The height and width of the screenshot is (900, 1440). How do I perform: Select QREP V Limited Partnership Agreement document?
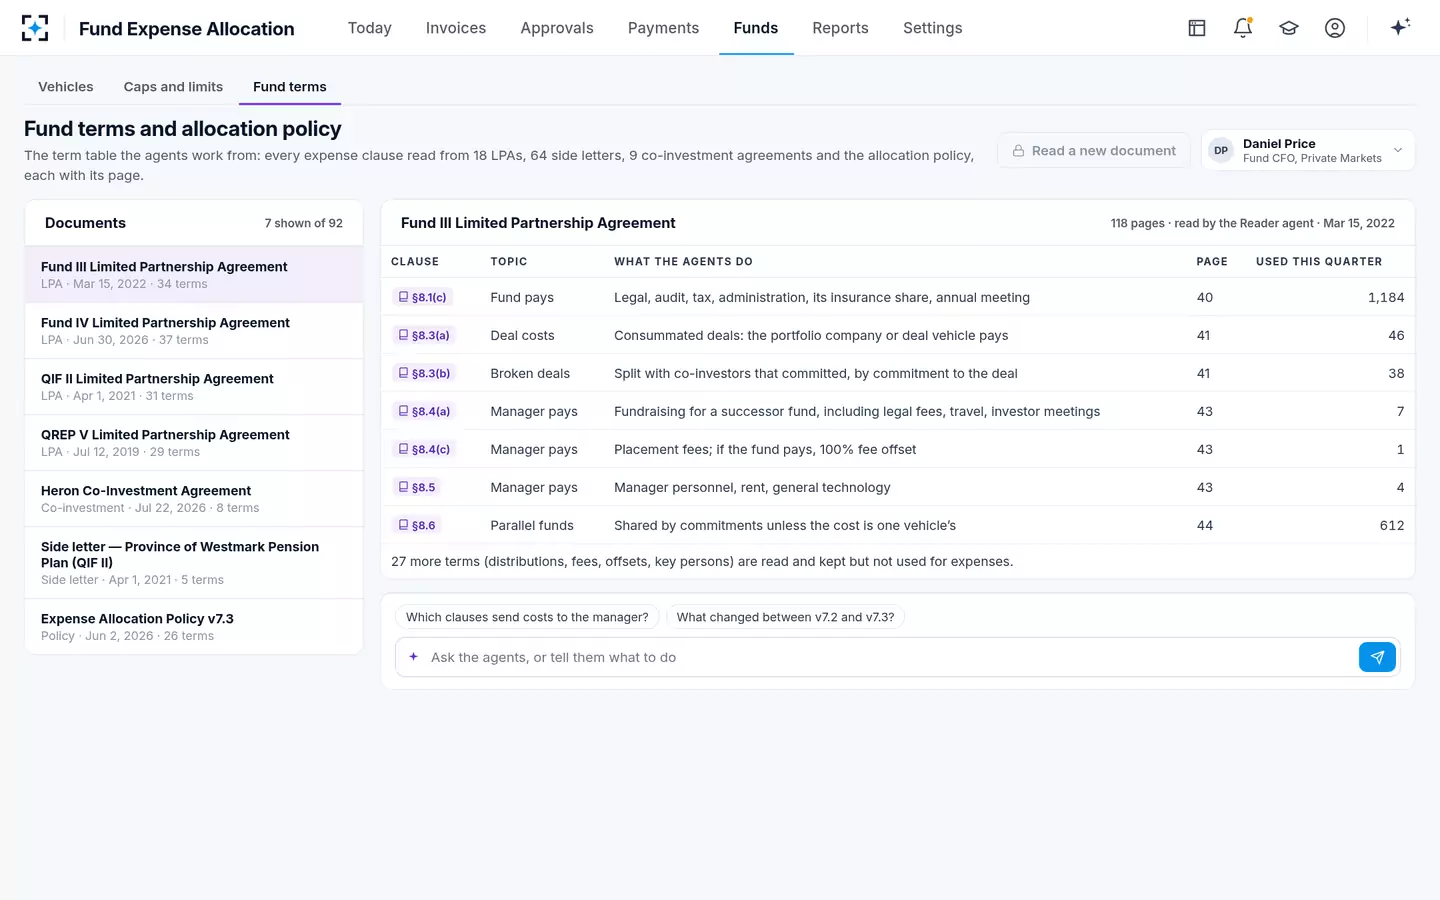(x=194, y=443)
